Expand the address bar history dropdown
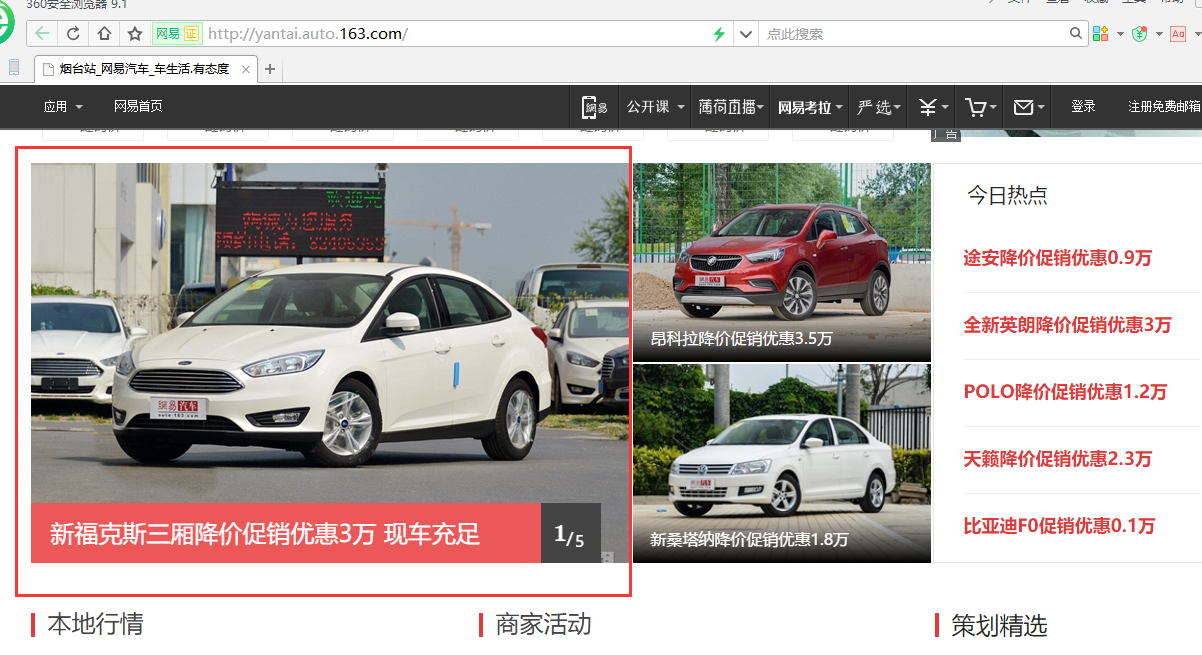1202x655 pixels. pyautogui.click(x=745, y=34)
